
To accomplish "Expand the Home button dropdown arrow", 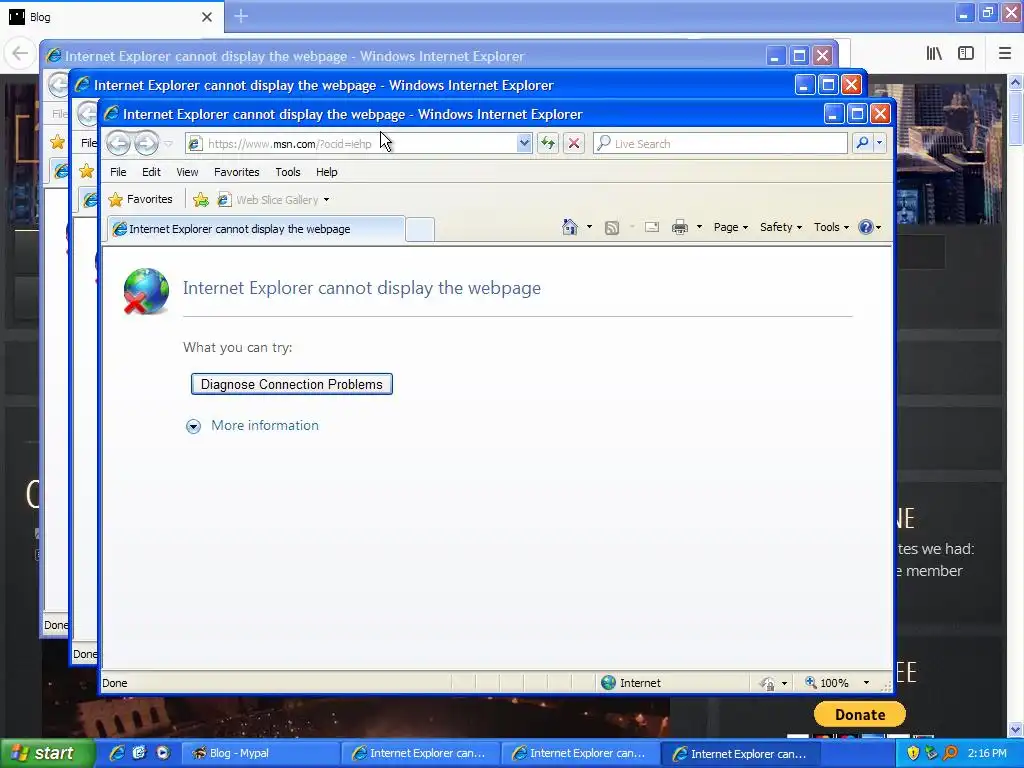I will pyautogui.click(x=589, y=227).
